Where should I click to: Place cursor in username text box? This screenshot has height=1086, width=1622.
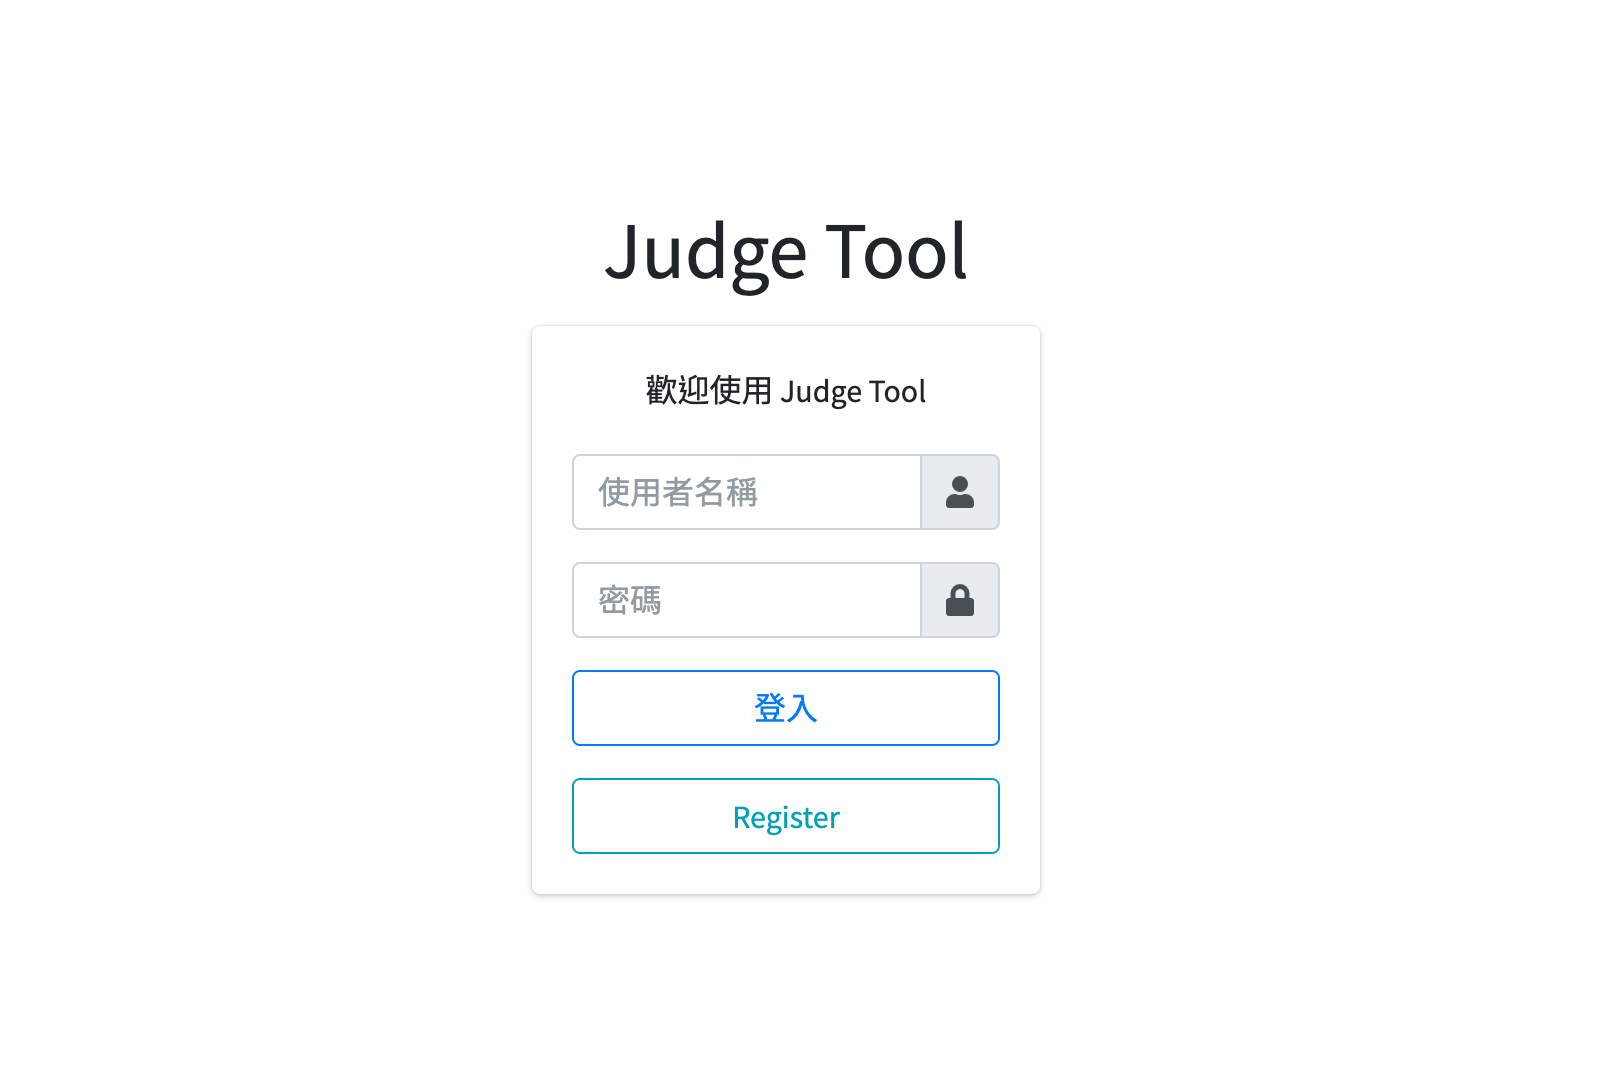[x=747, y=492]
